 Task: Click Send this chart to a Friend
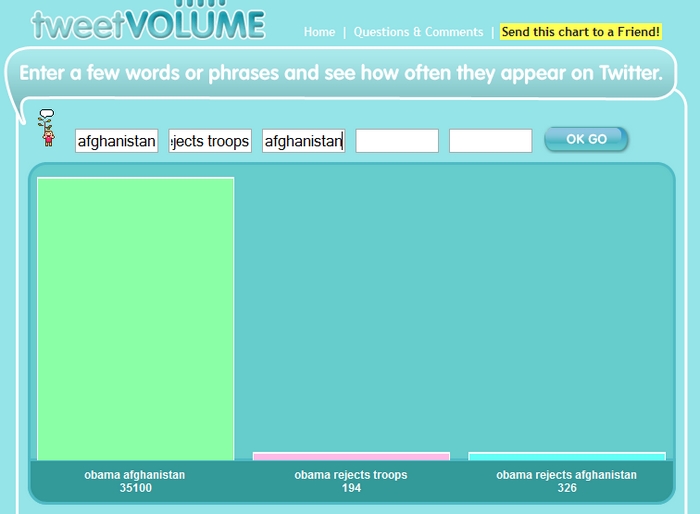pyautogui.click(x=580, y=32)
